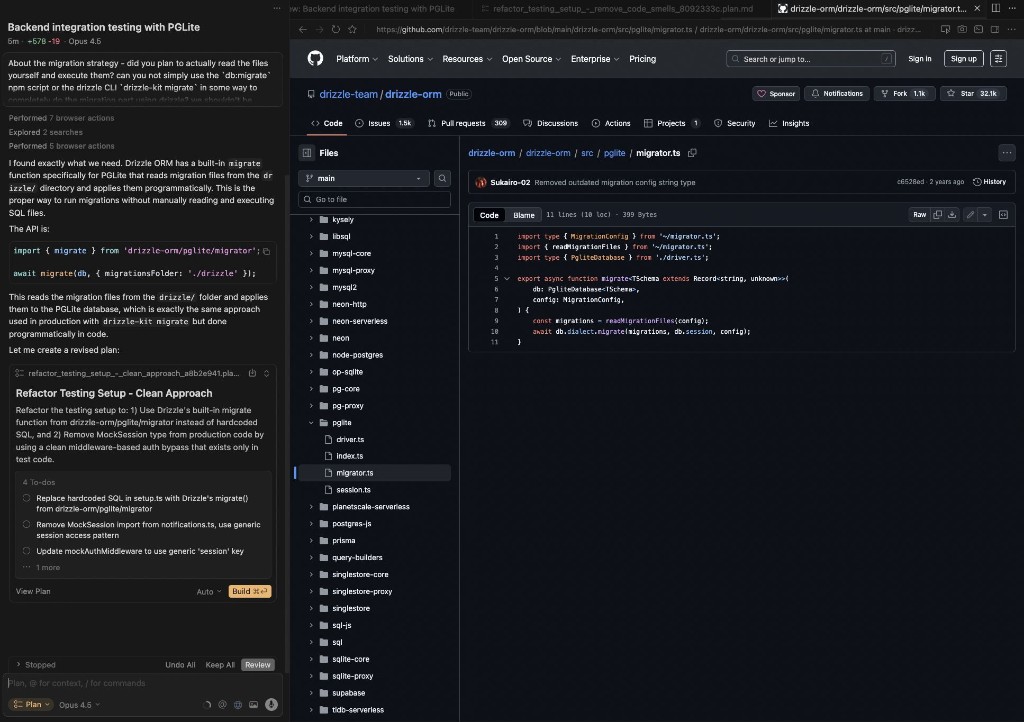Click Keep All
This screenshot has width=1024, height=722.
(220, 665)
